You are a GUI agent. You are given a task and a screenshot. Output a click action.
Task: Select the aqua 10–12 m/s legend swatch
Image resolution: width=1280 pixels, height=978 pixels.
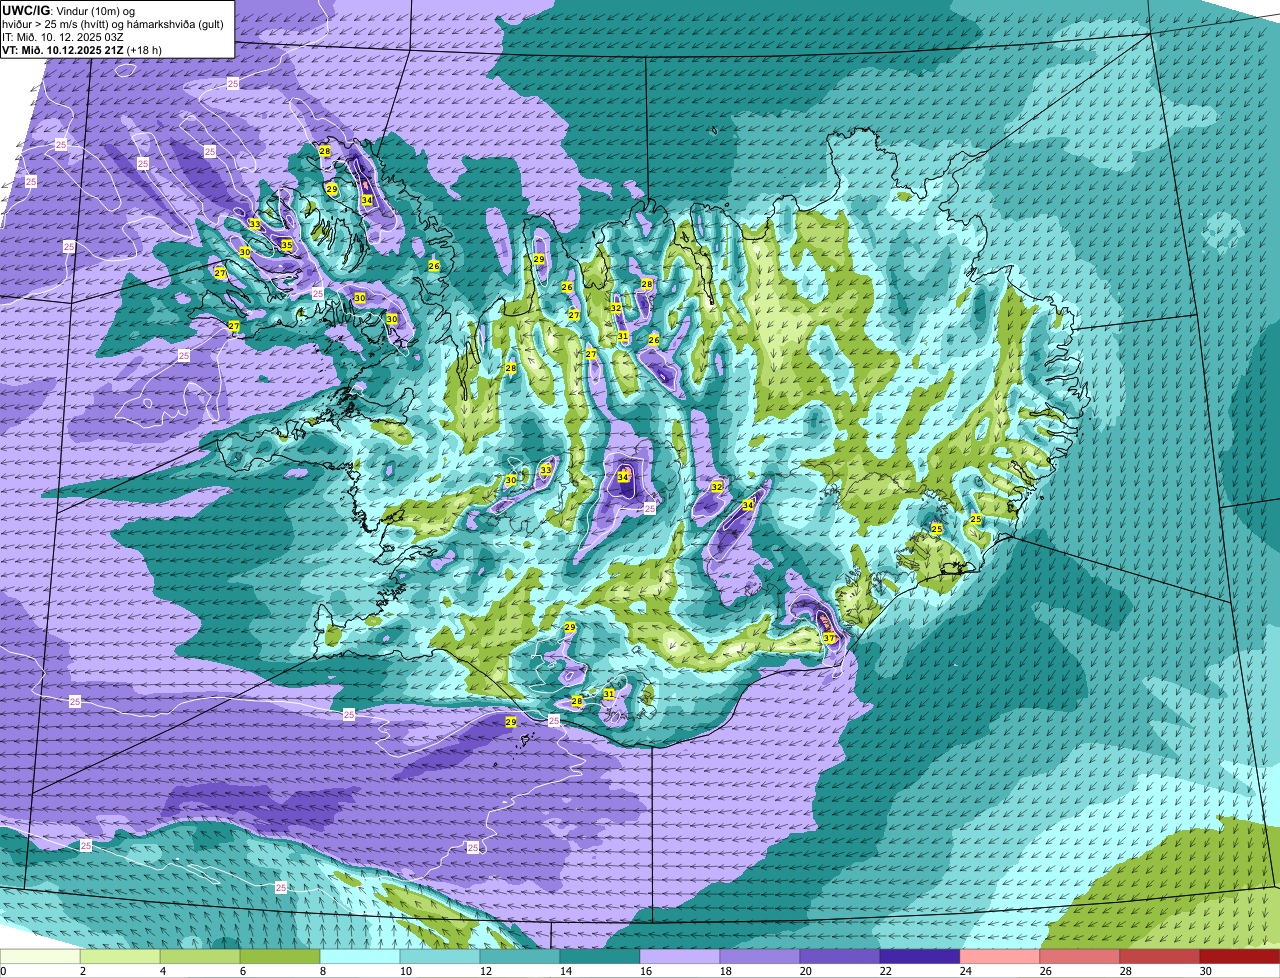click(440, 957)
